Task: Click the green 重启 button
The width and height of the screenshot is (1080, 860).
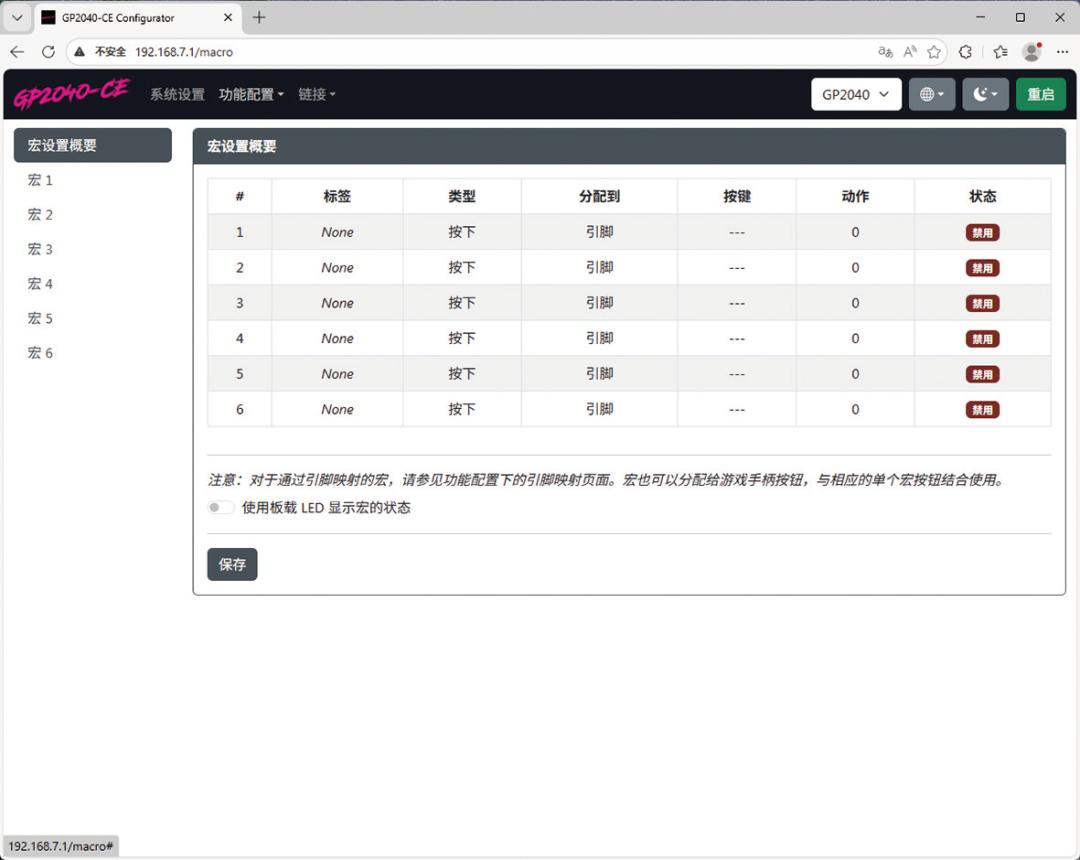Action: tap(1040, 94)
